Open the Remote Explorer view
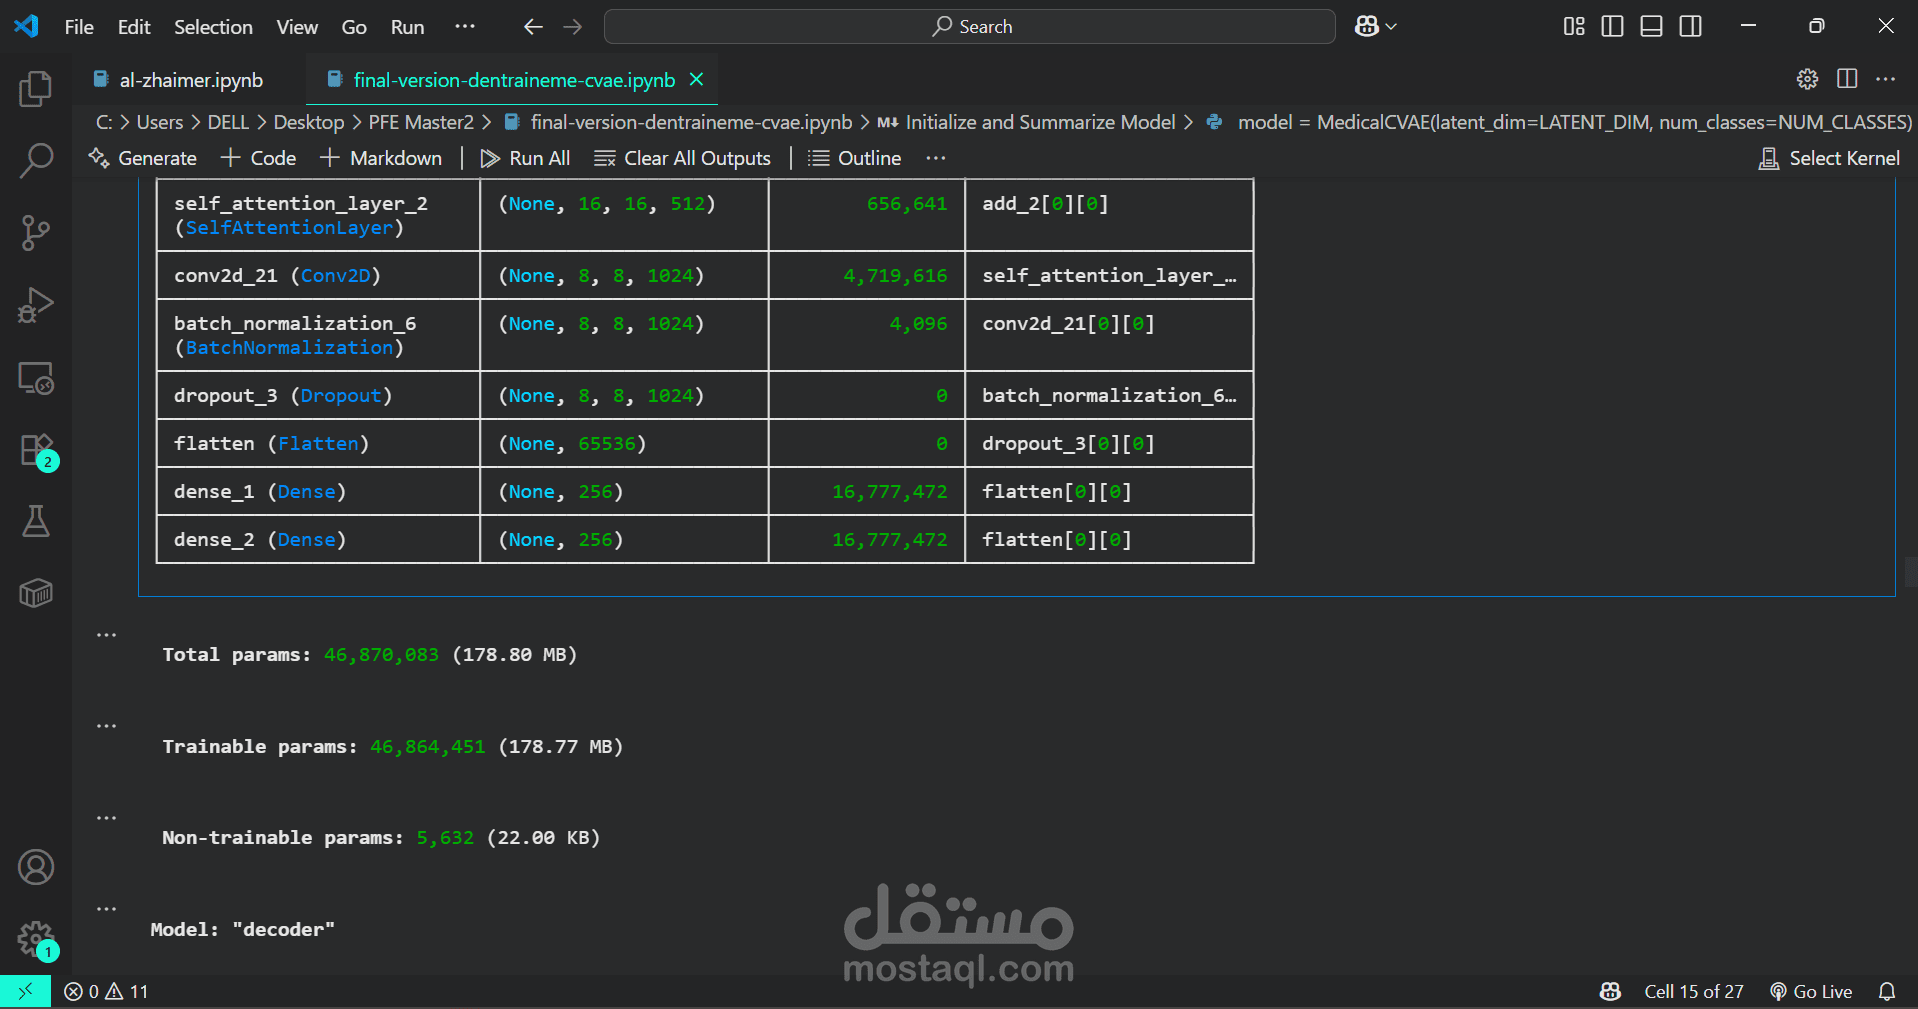The width and height of the screenshot is (1918, 1009). 36,378
